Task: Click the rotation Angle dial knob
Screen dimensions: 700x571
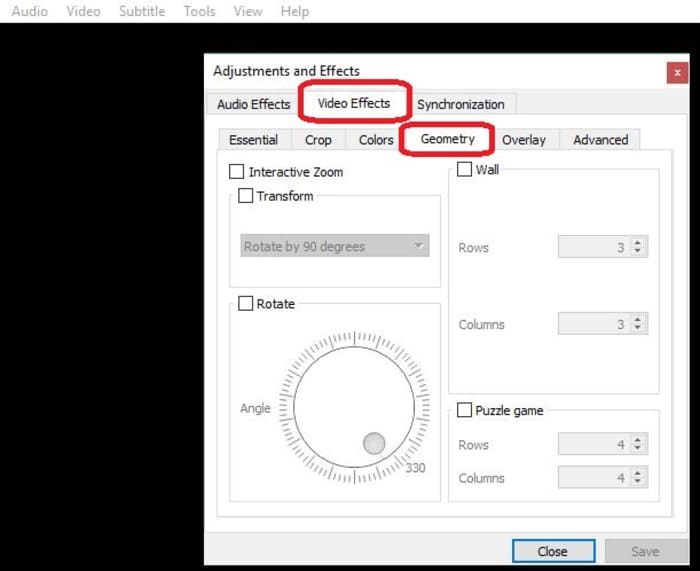Action: [374, 443]
